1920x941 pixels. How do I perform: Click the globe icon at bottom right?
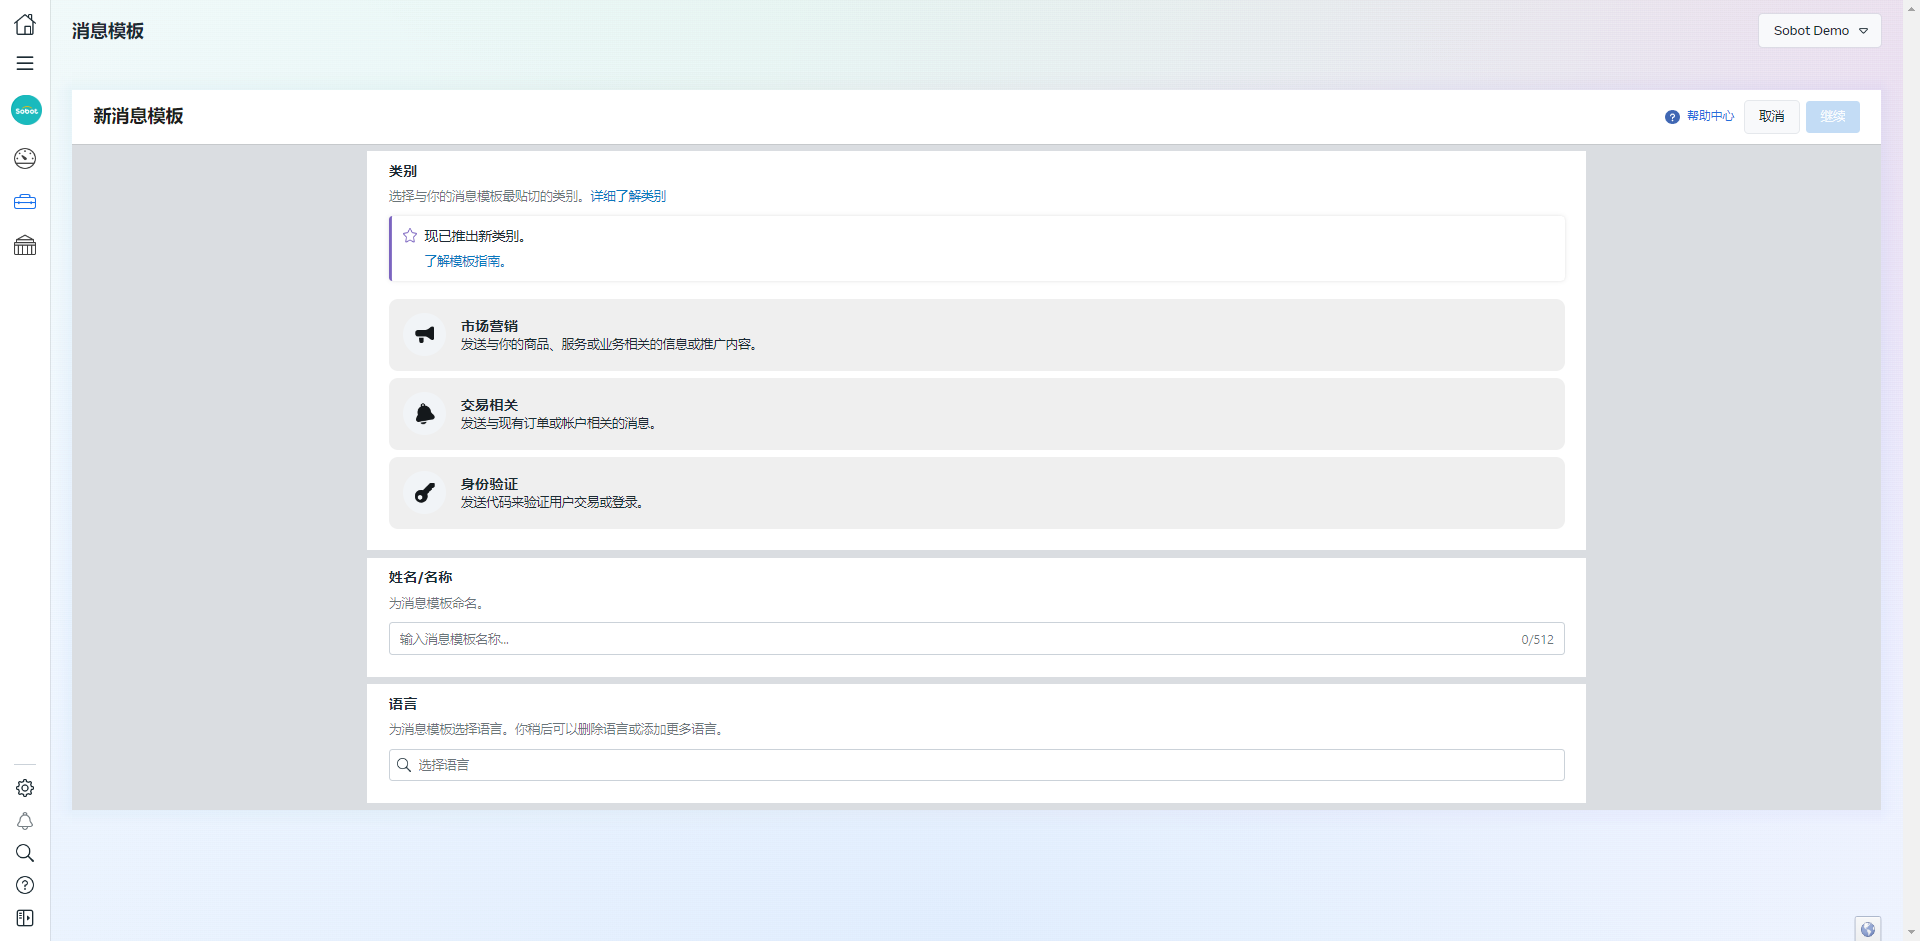tap(1867, 929)
